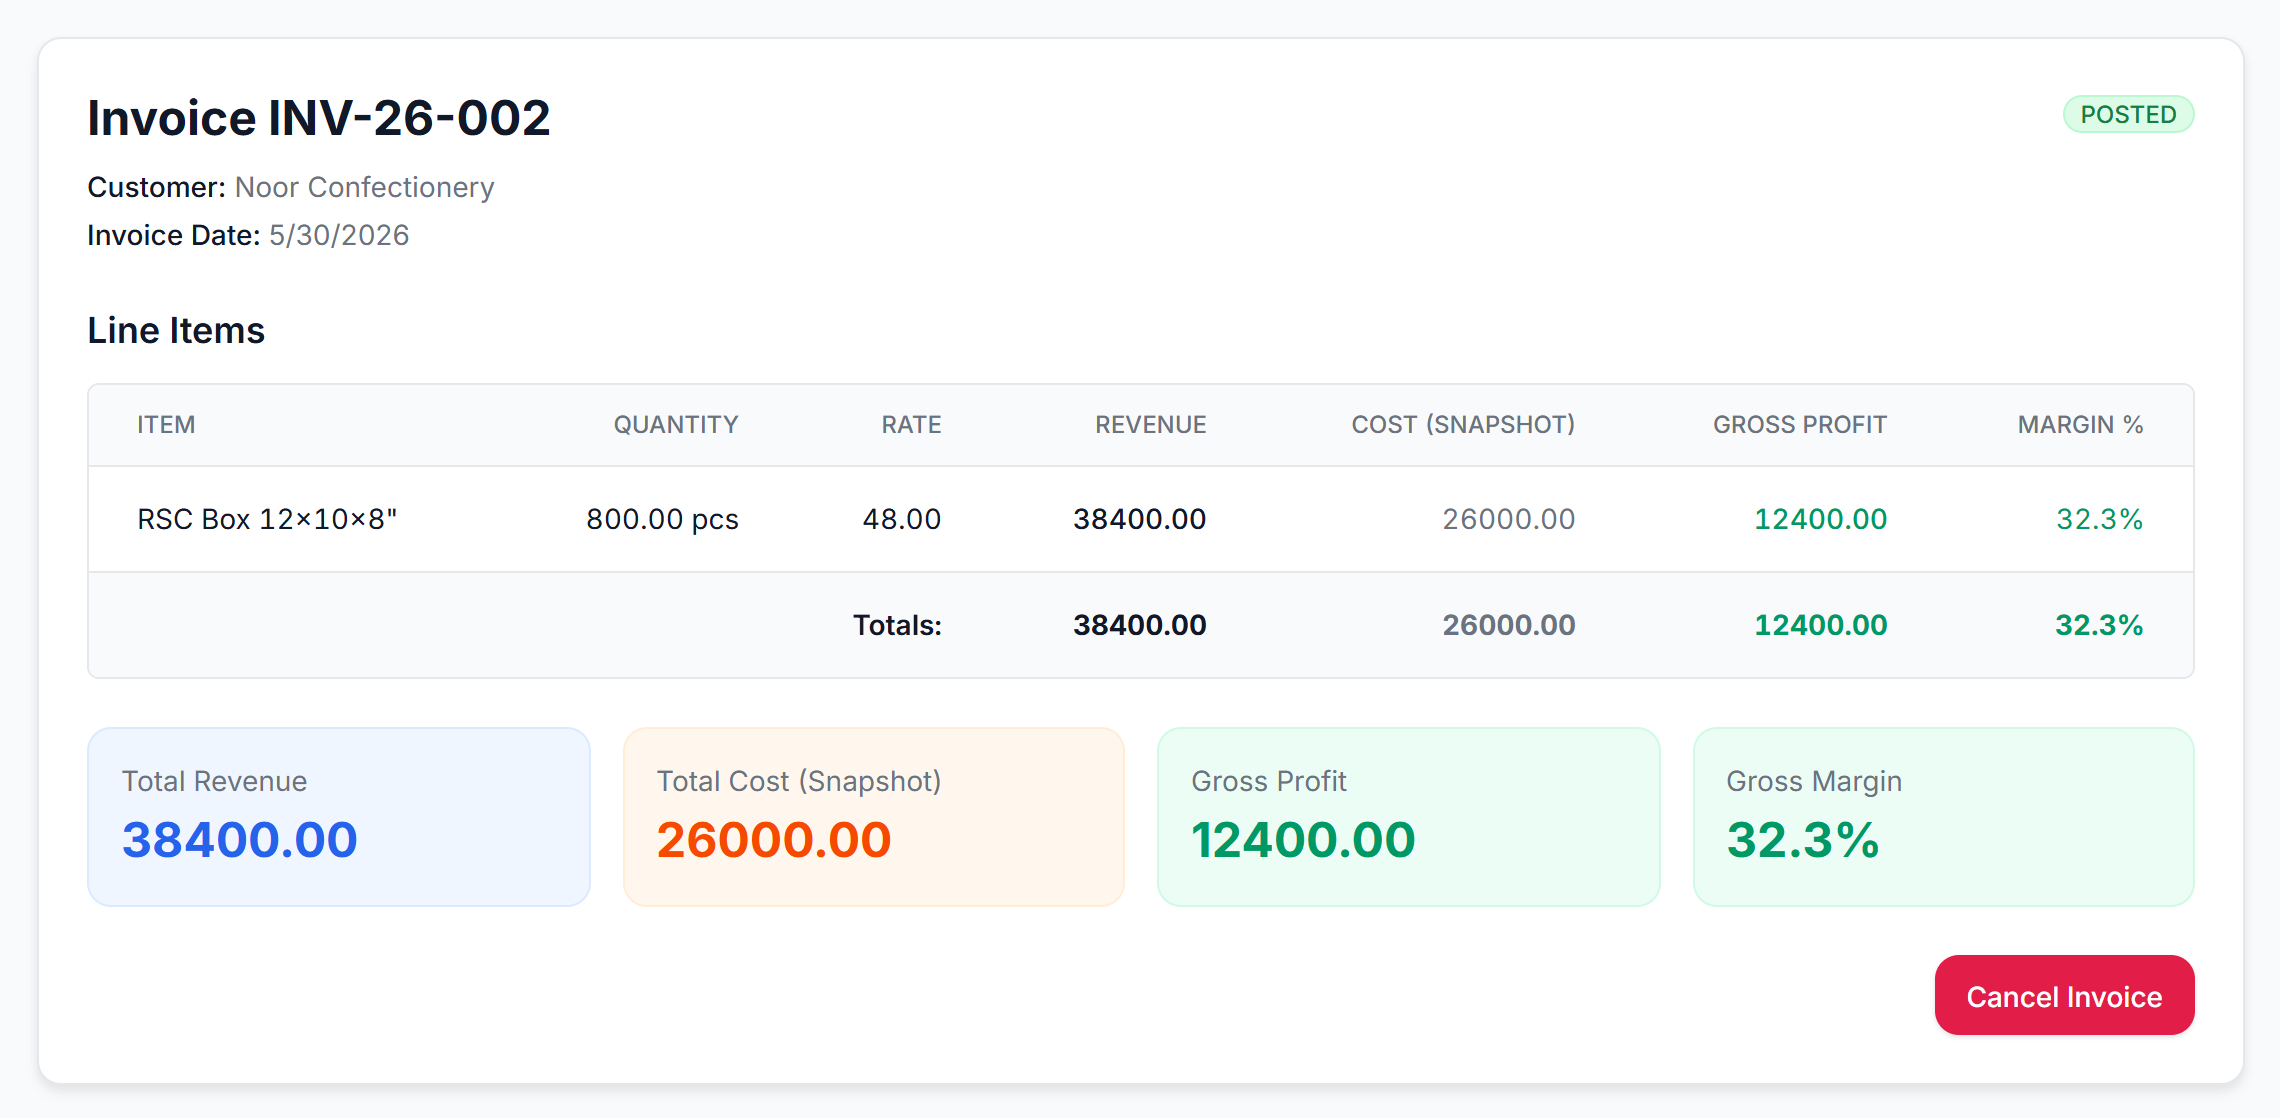Click the Totals row cost 26000.00
The height and width of the screenshot is (1118, 2280).
(x=1508, y=625)
